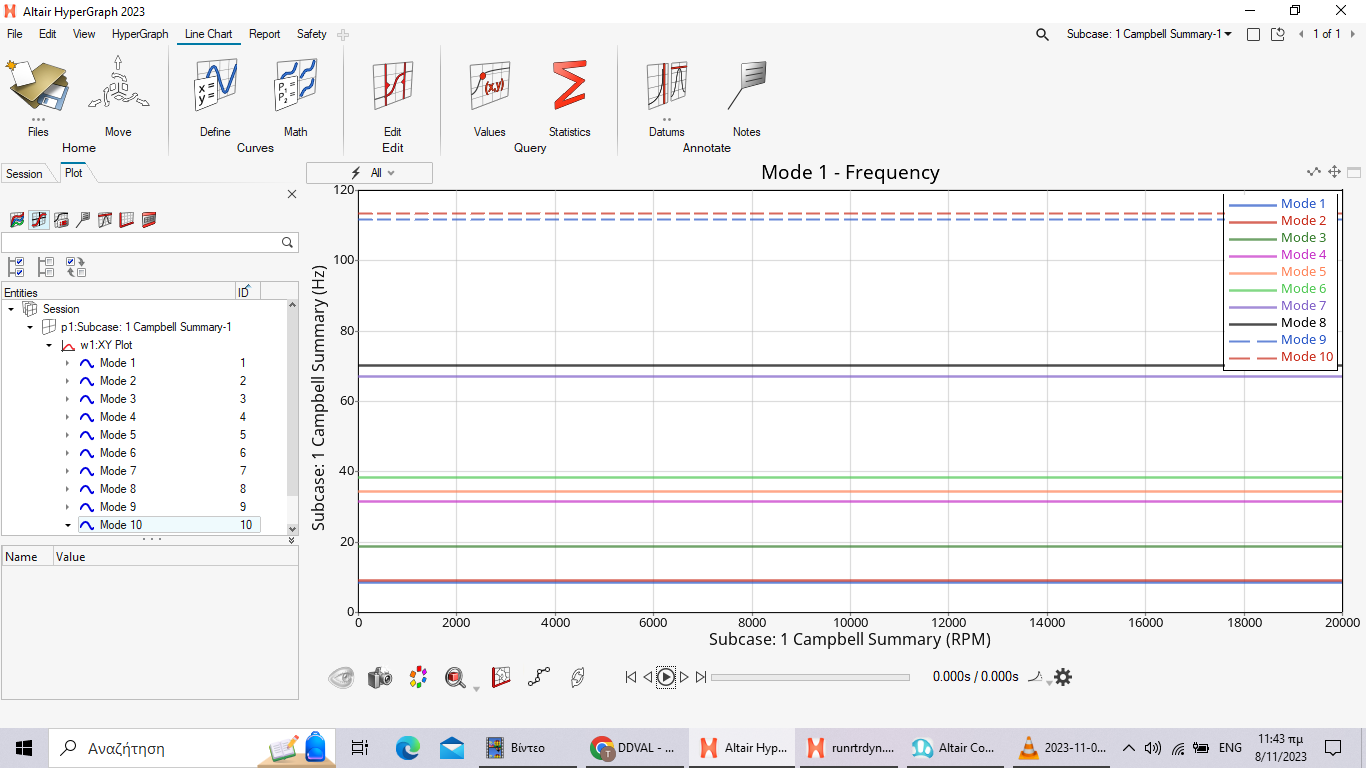Open the animation settings gear icon
This screenshot has height=768, width=1366.
pyautogui.click(x=1063, y=677)
